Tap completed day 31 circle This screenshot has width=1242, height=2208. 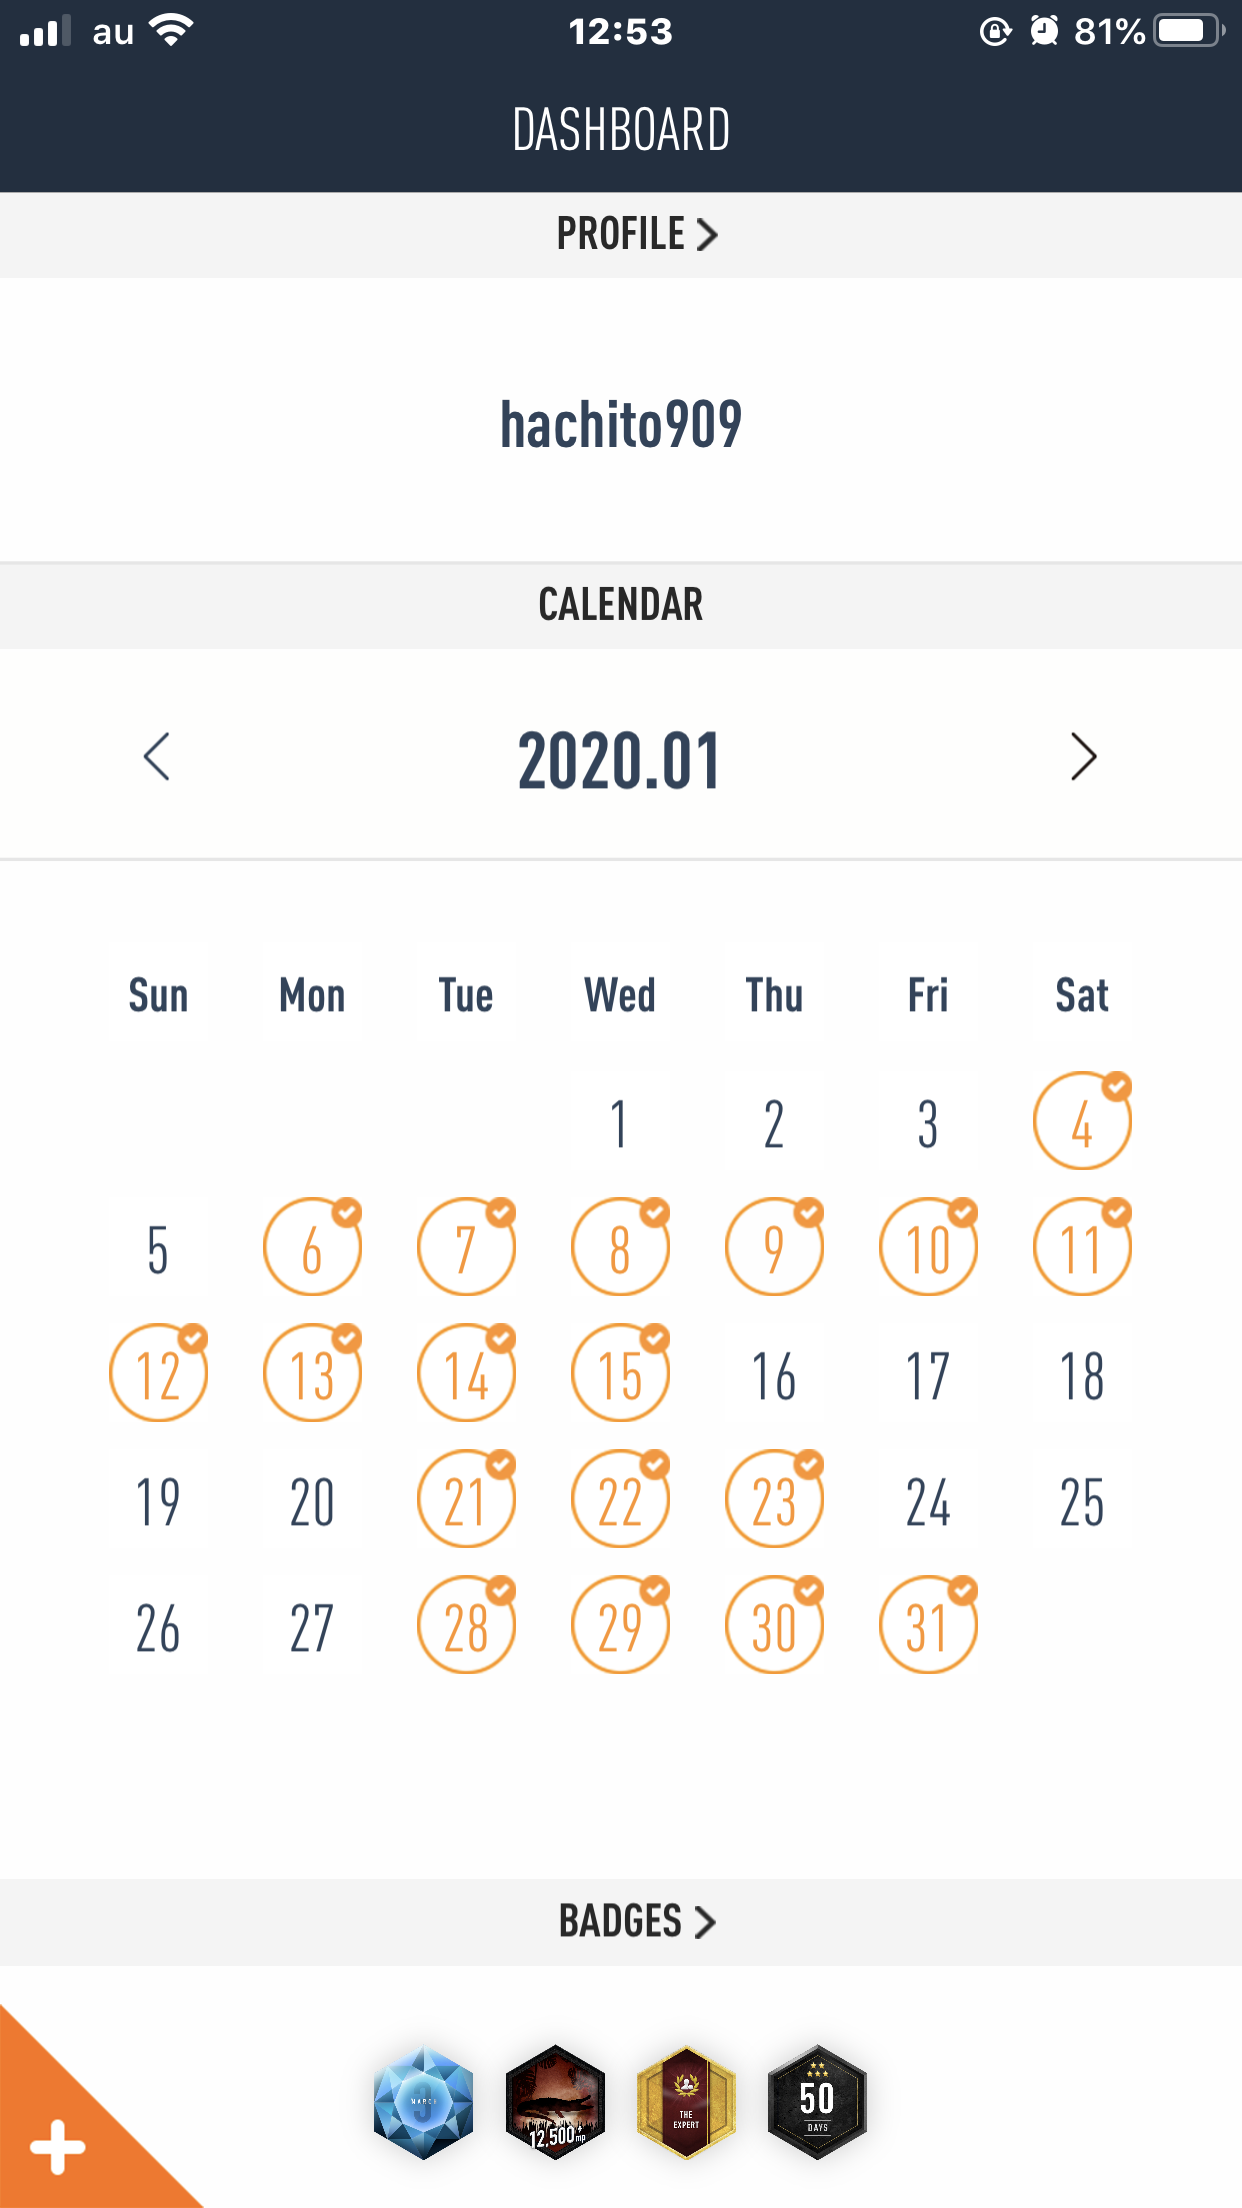coord(928,1627)
